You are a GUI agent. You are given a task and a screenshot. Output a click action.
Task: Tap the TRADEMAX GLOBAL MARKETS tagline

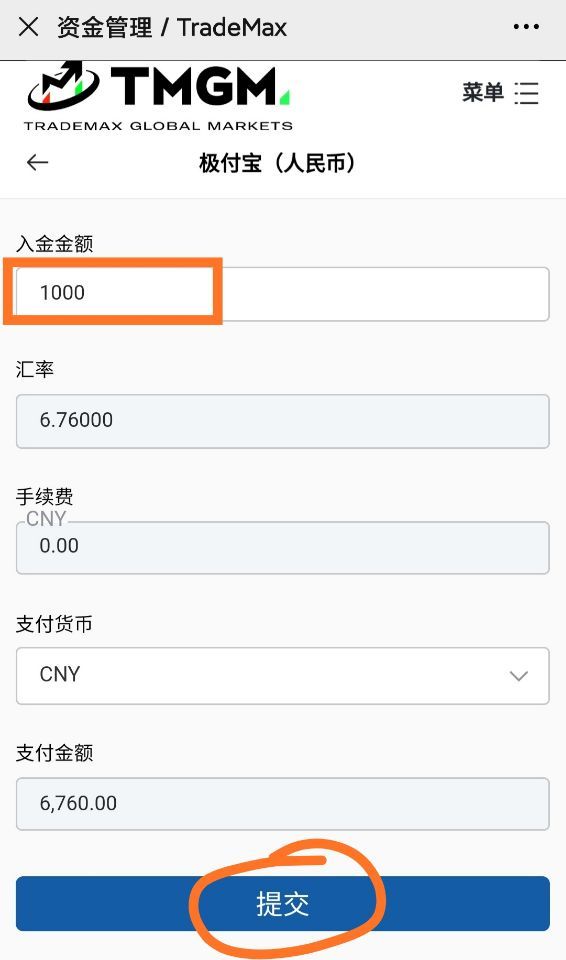158,126
